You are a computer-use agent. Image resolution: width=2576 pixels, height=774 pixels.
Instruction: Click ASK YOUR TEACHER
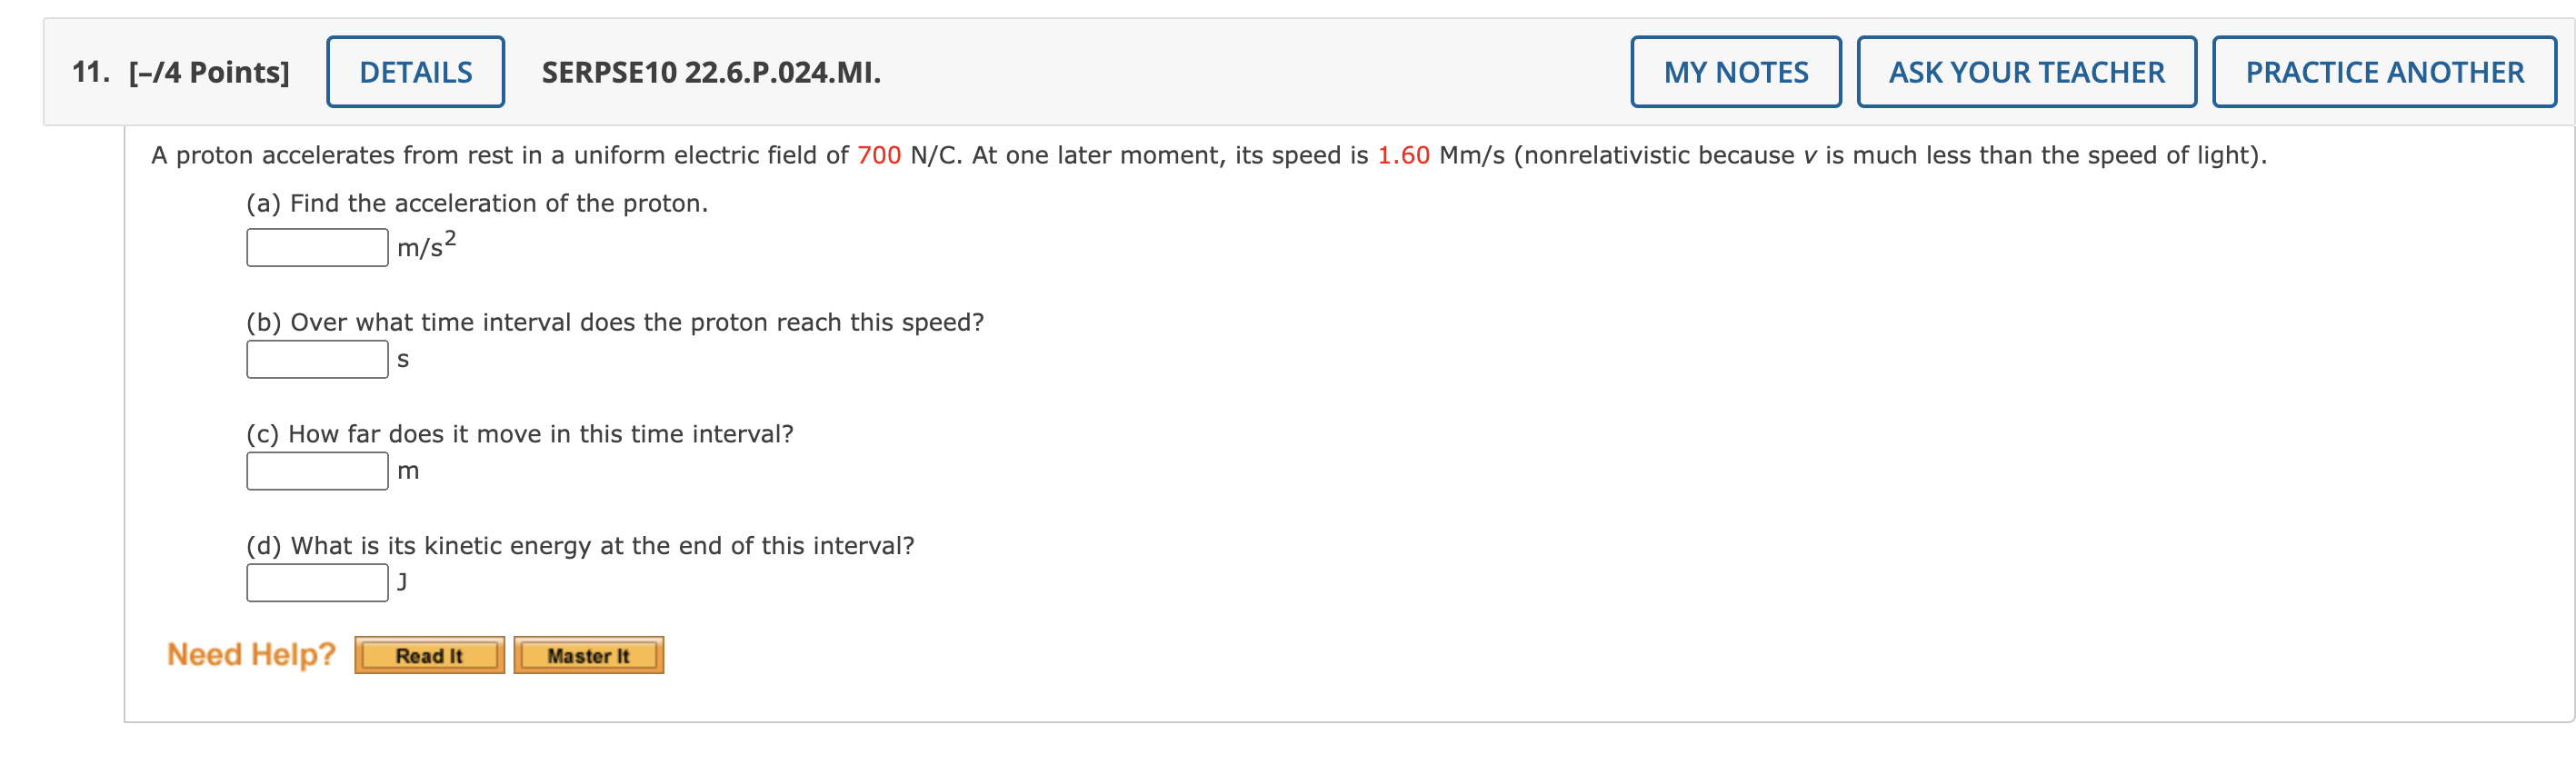tap(2024, 72)
